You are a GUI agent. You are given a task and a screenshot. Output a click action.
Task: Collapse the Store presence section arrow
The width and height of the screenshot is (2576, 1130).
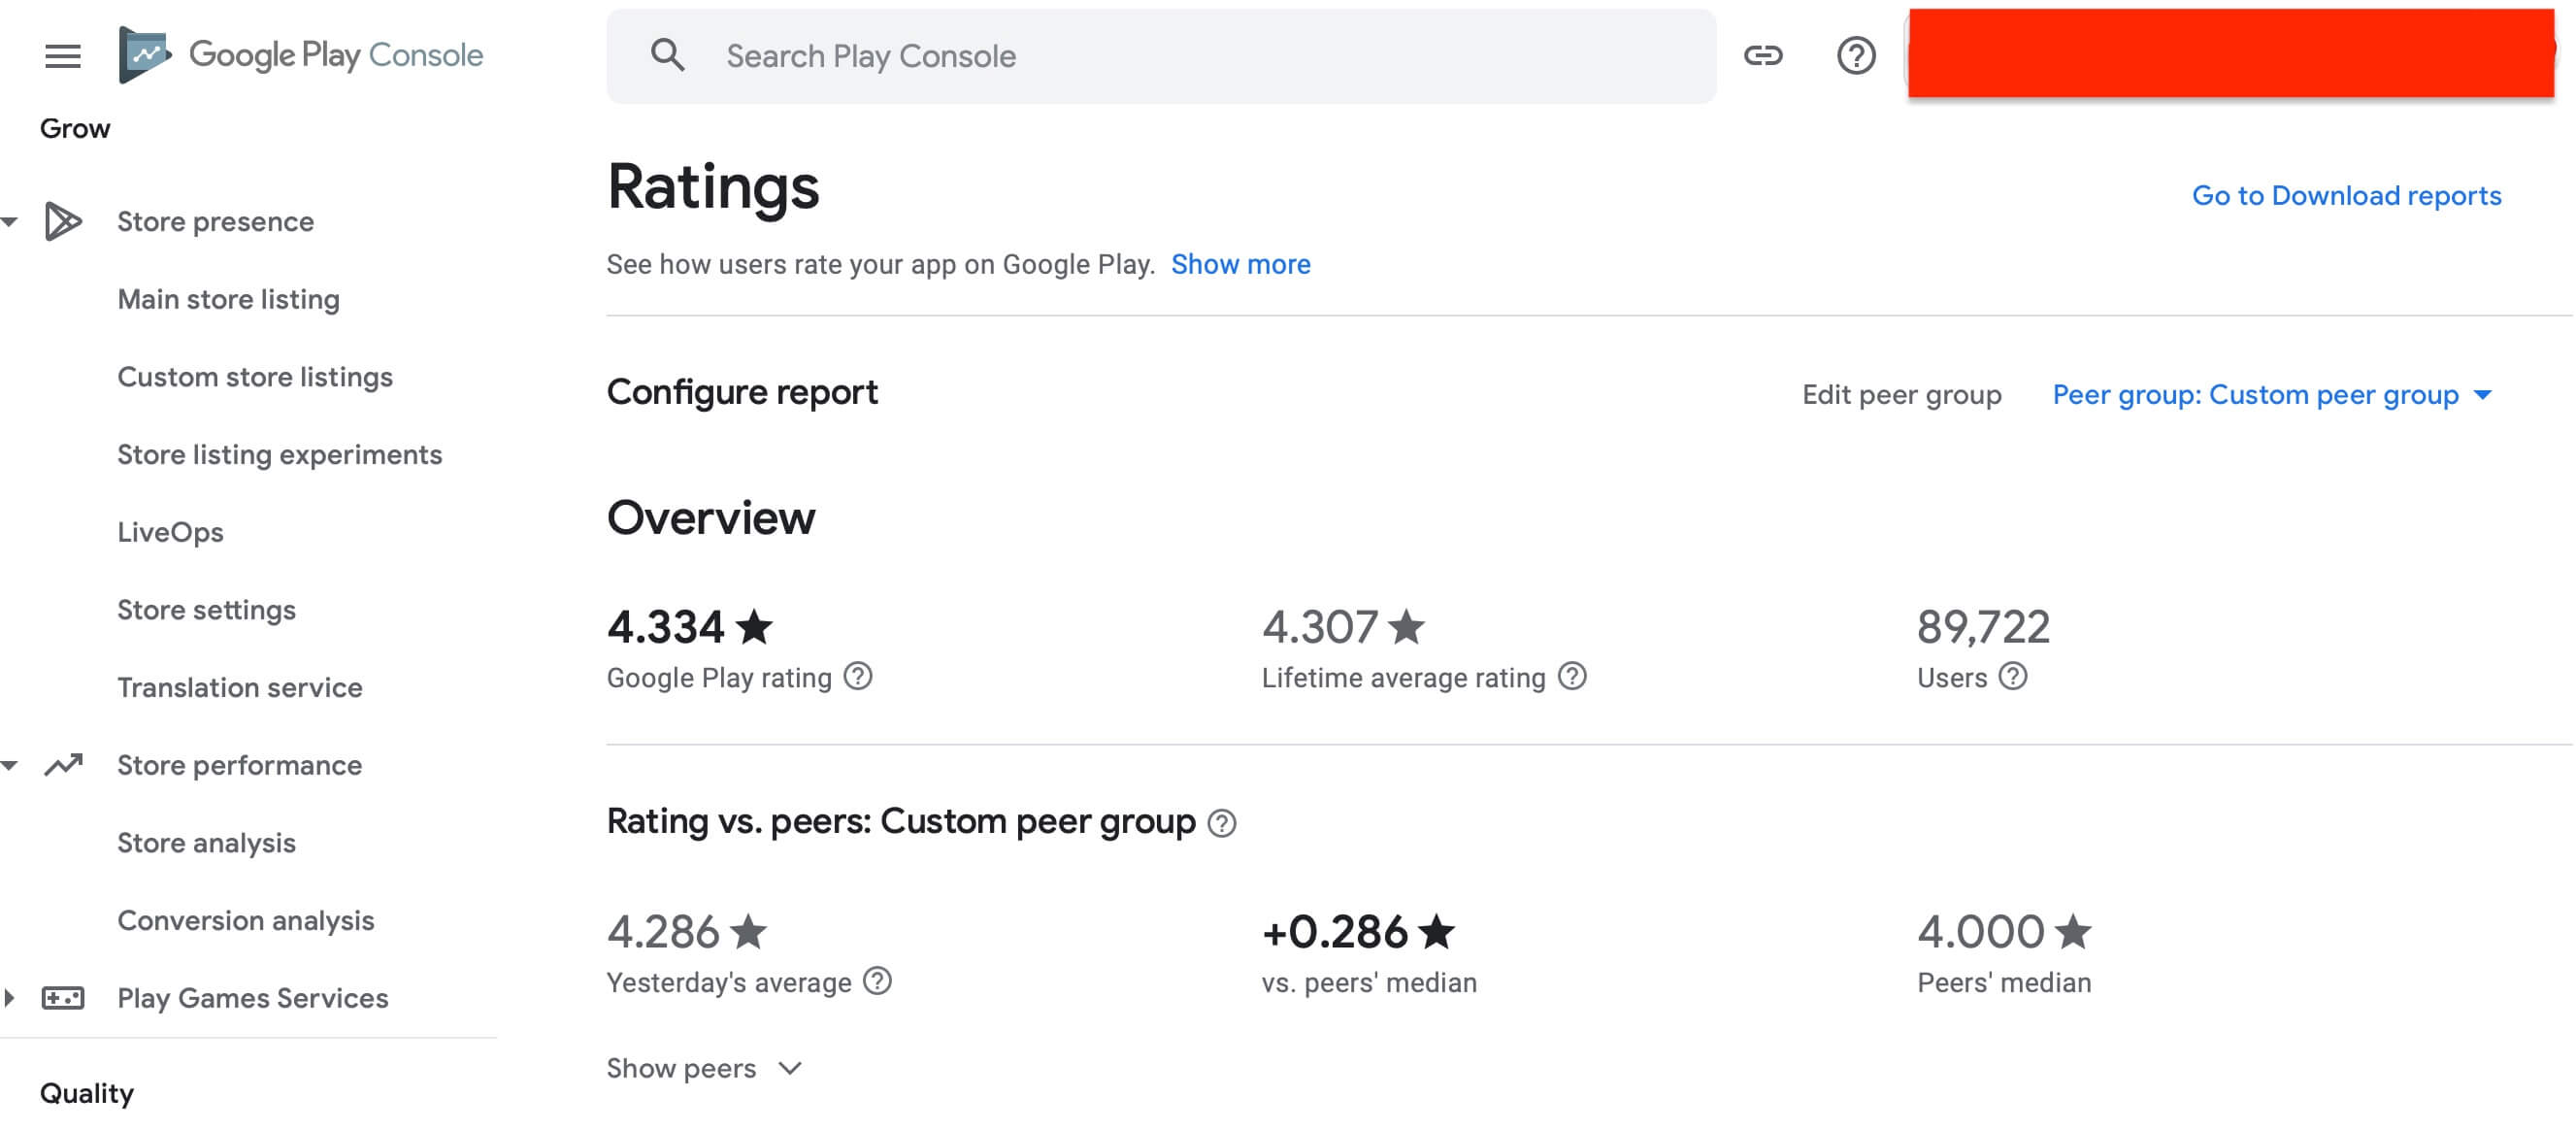pyautogui.click(x=9, y=222)
